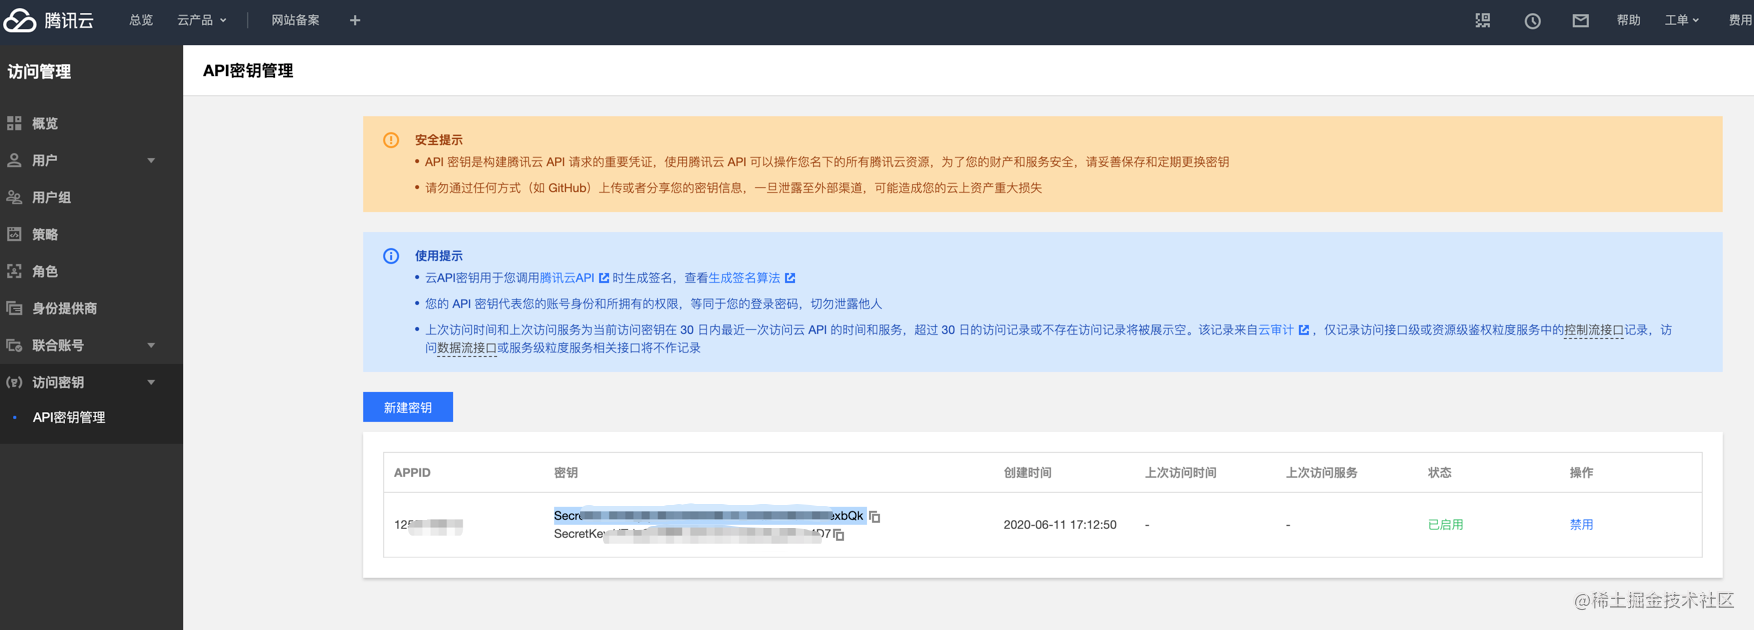This screenshot has width=1754, height=630.
Task: Click the 状态 column header
Action: (x=1439, y=472)
